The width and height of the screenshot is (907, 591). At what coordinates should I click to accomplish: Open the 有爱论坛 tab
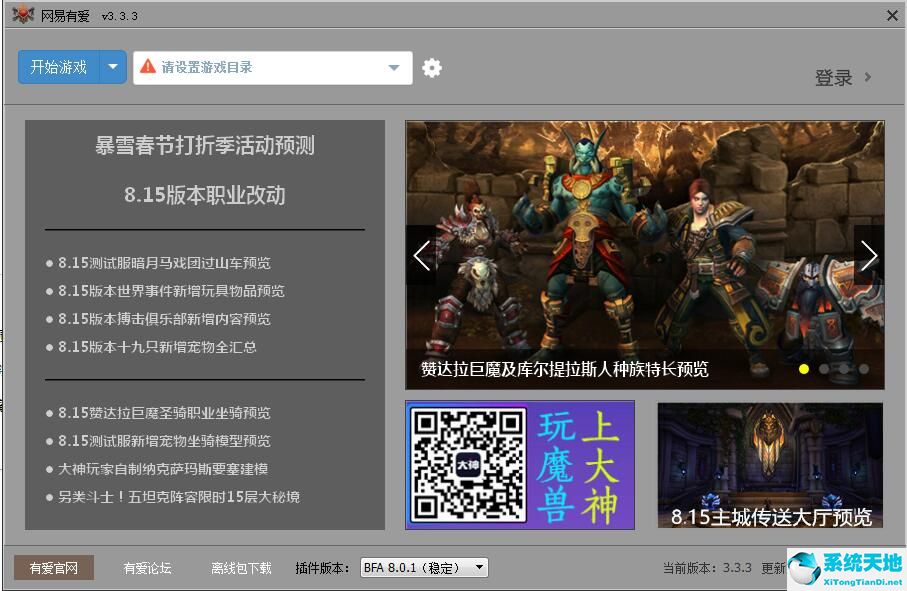click(147, 568)
